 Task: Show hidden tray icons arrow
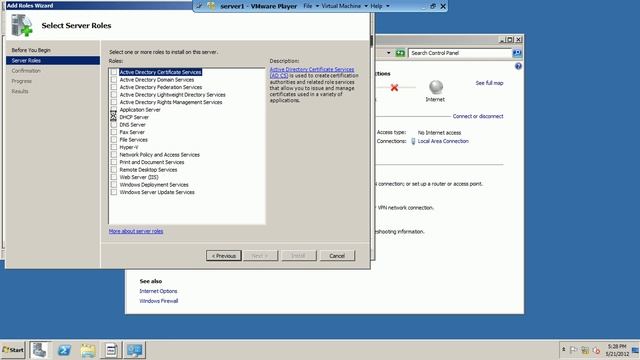564,349
